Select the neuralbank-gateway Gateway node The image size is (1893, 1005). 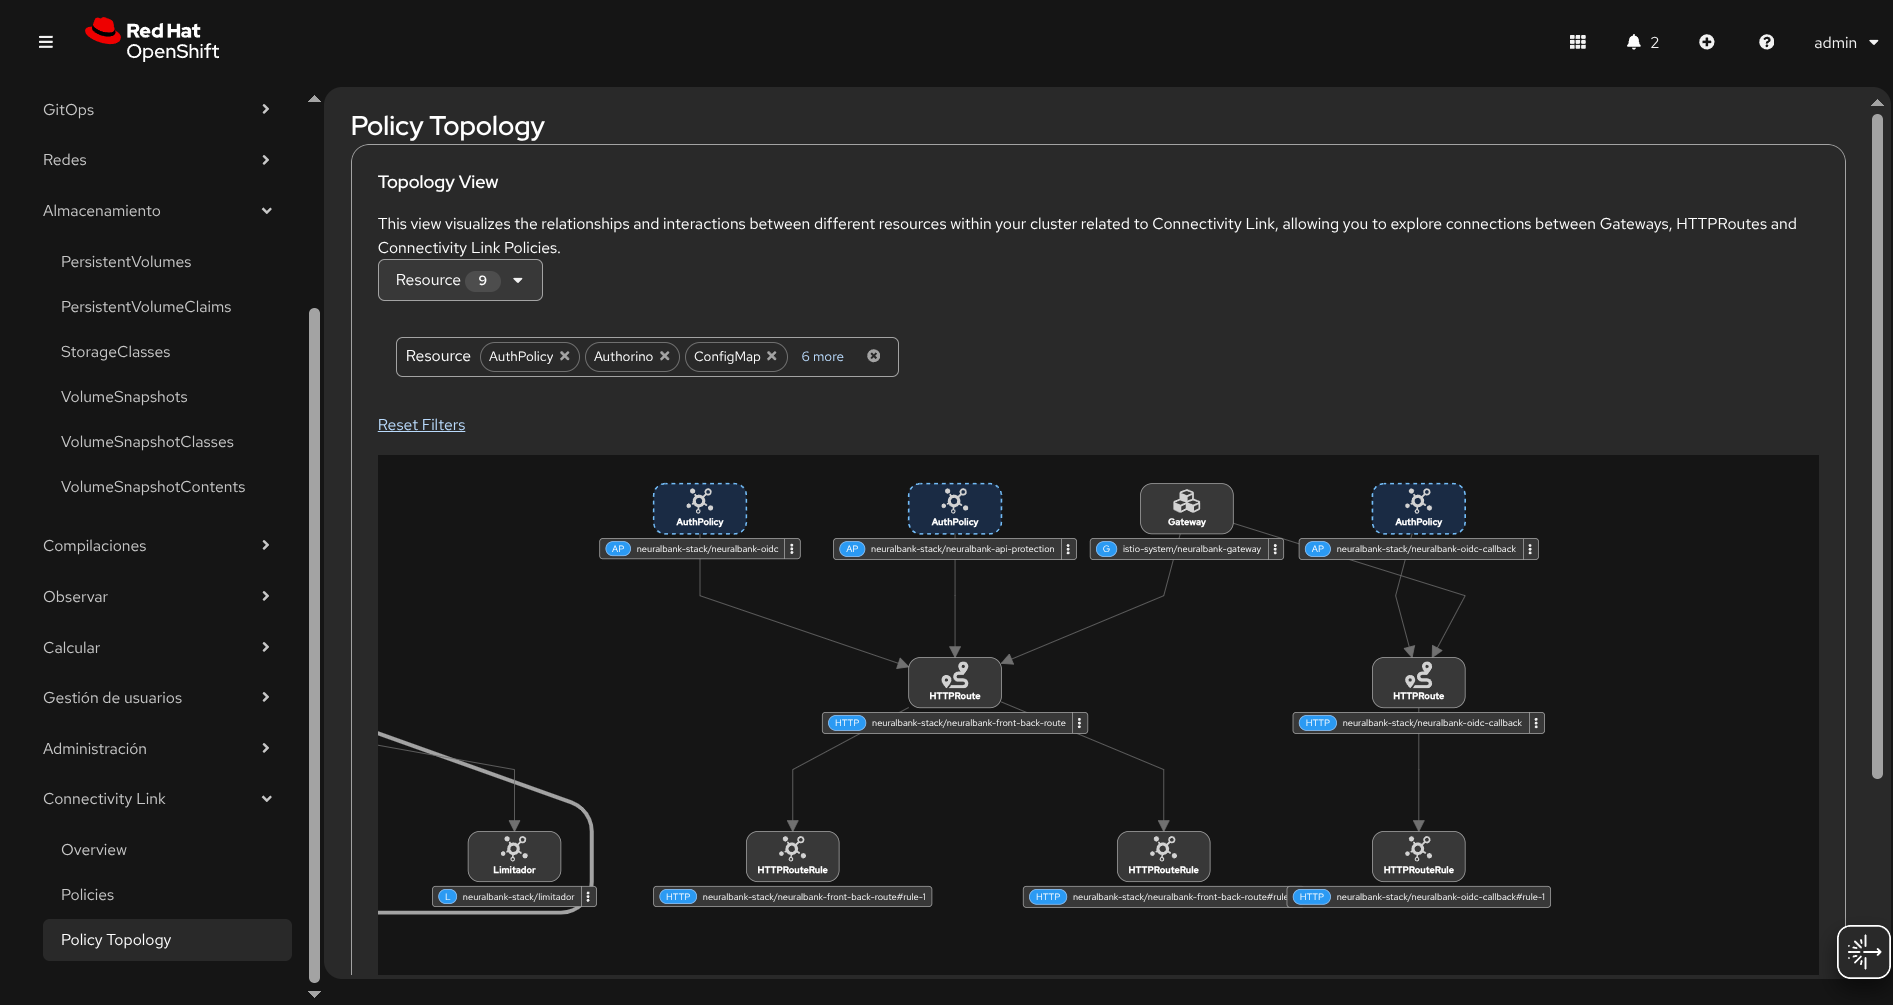click(x=1186, y=508)
